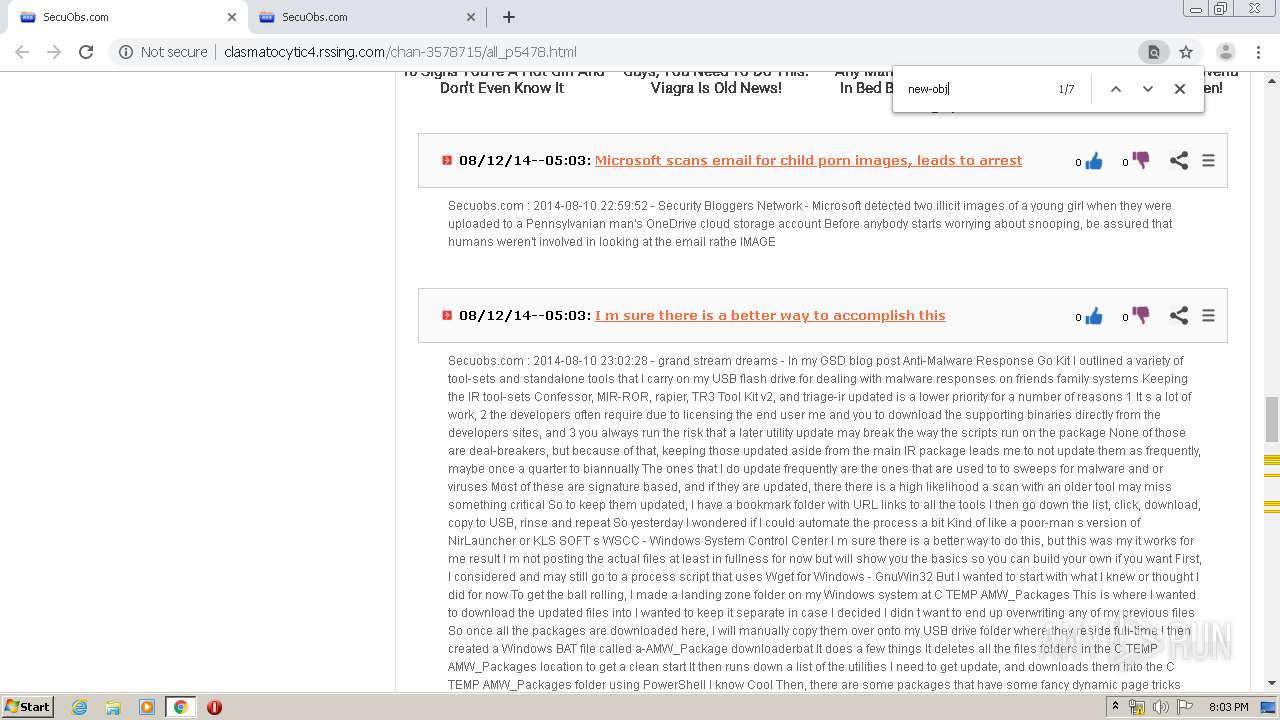
Task: Go back to the previous page
Action: [x=22, y=52]
